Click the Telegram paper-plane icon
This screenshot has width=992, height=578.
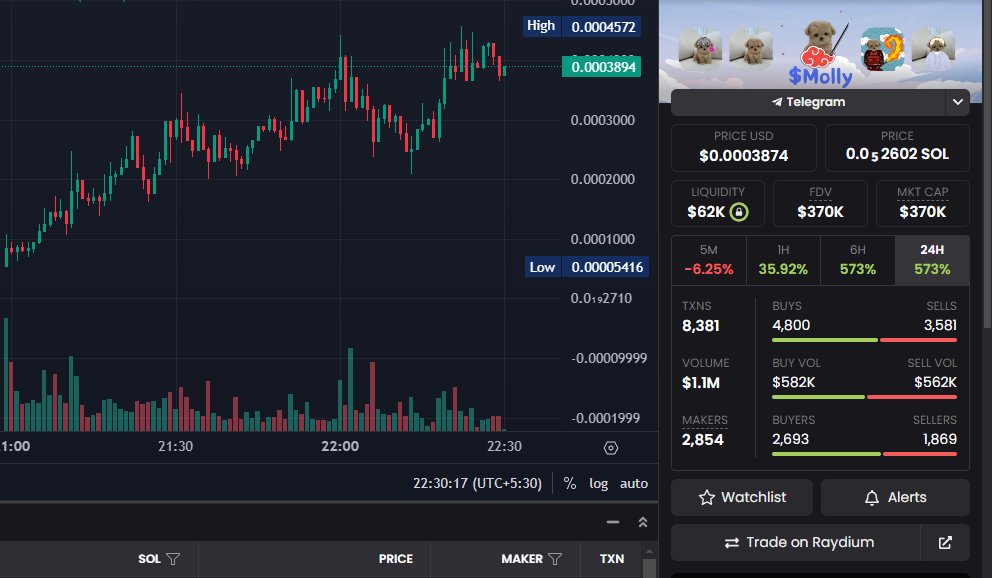coord(777,102)
